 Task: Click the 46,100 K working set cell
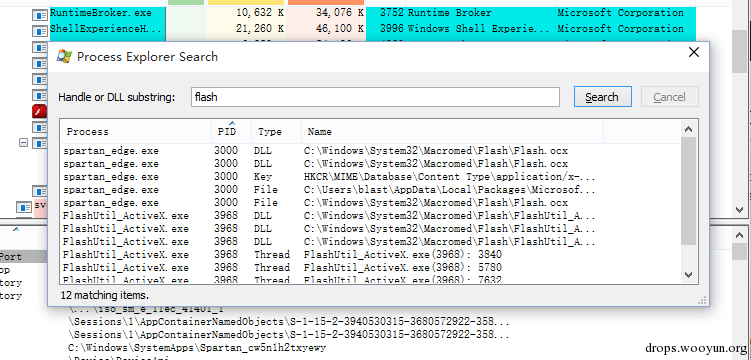coord(340,29)
